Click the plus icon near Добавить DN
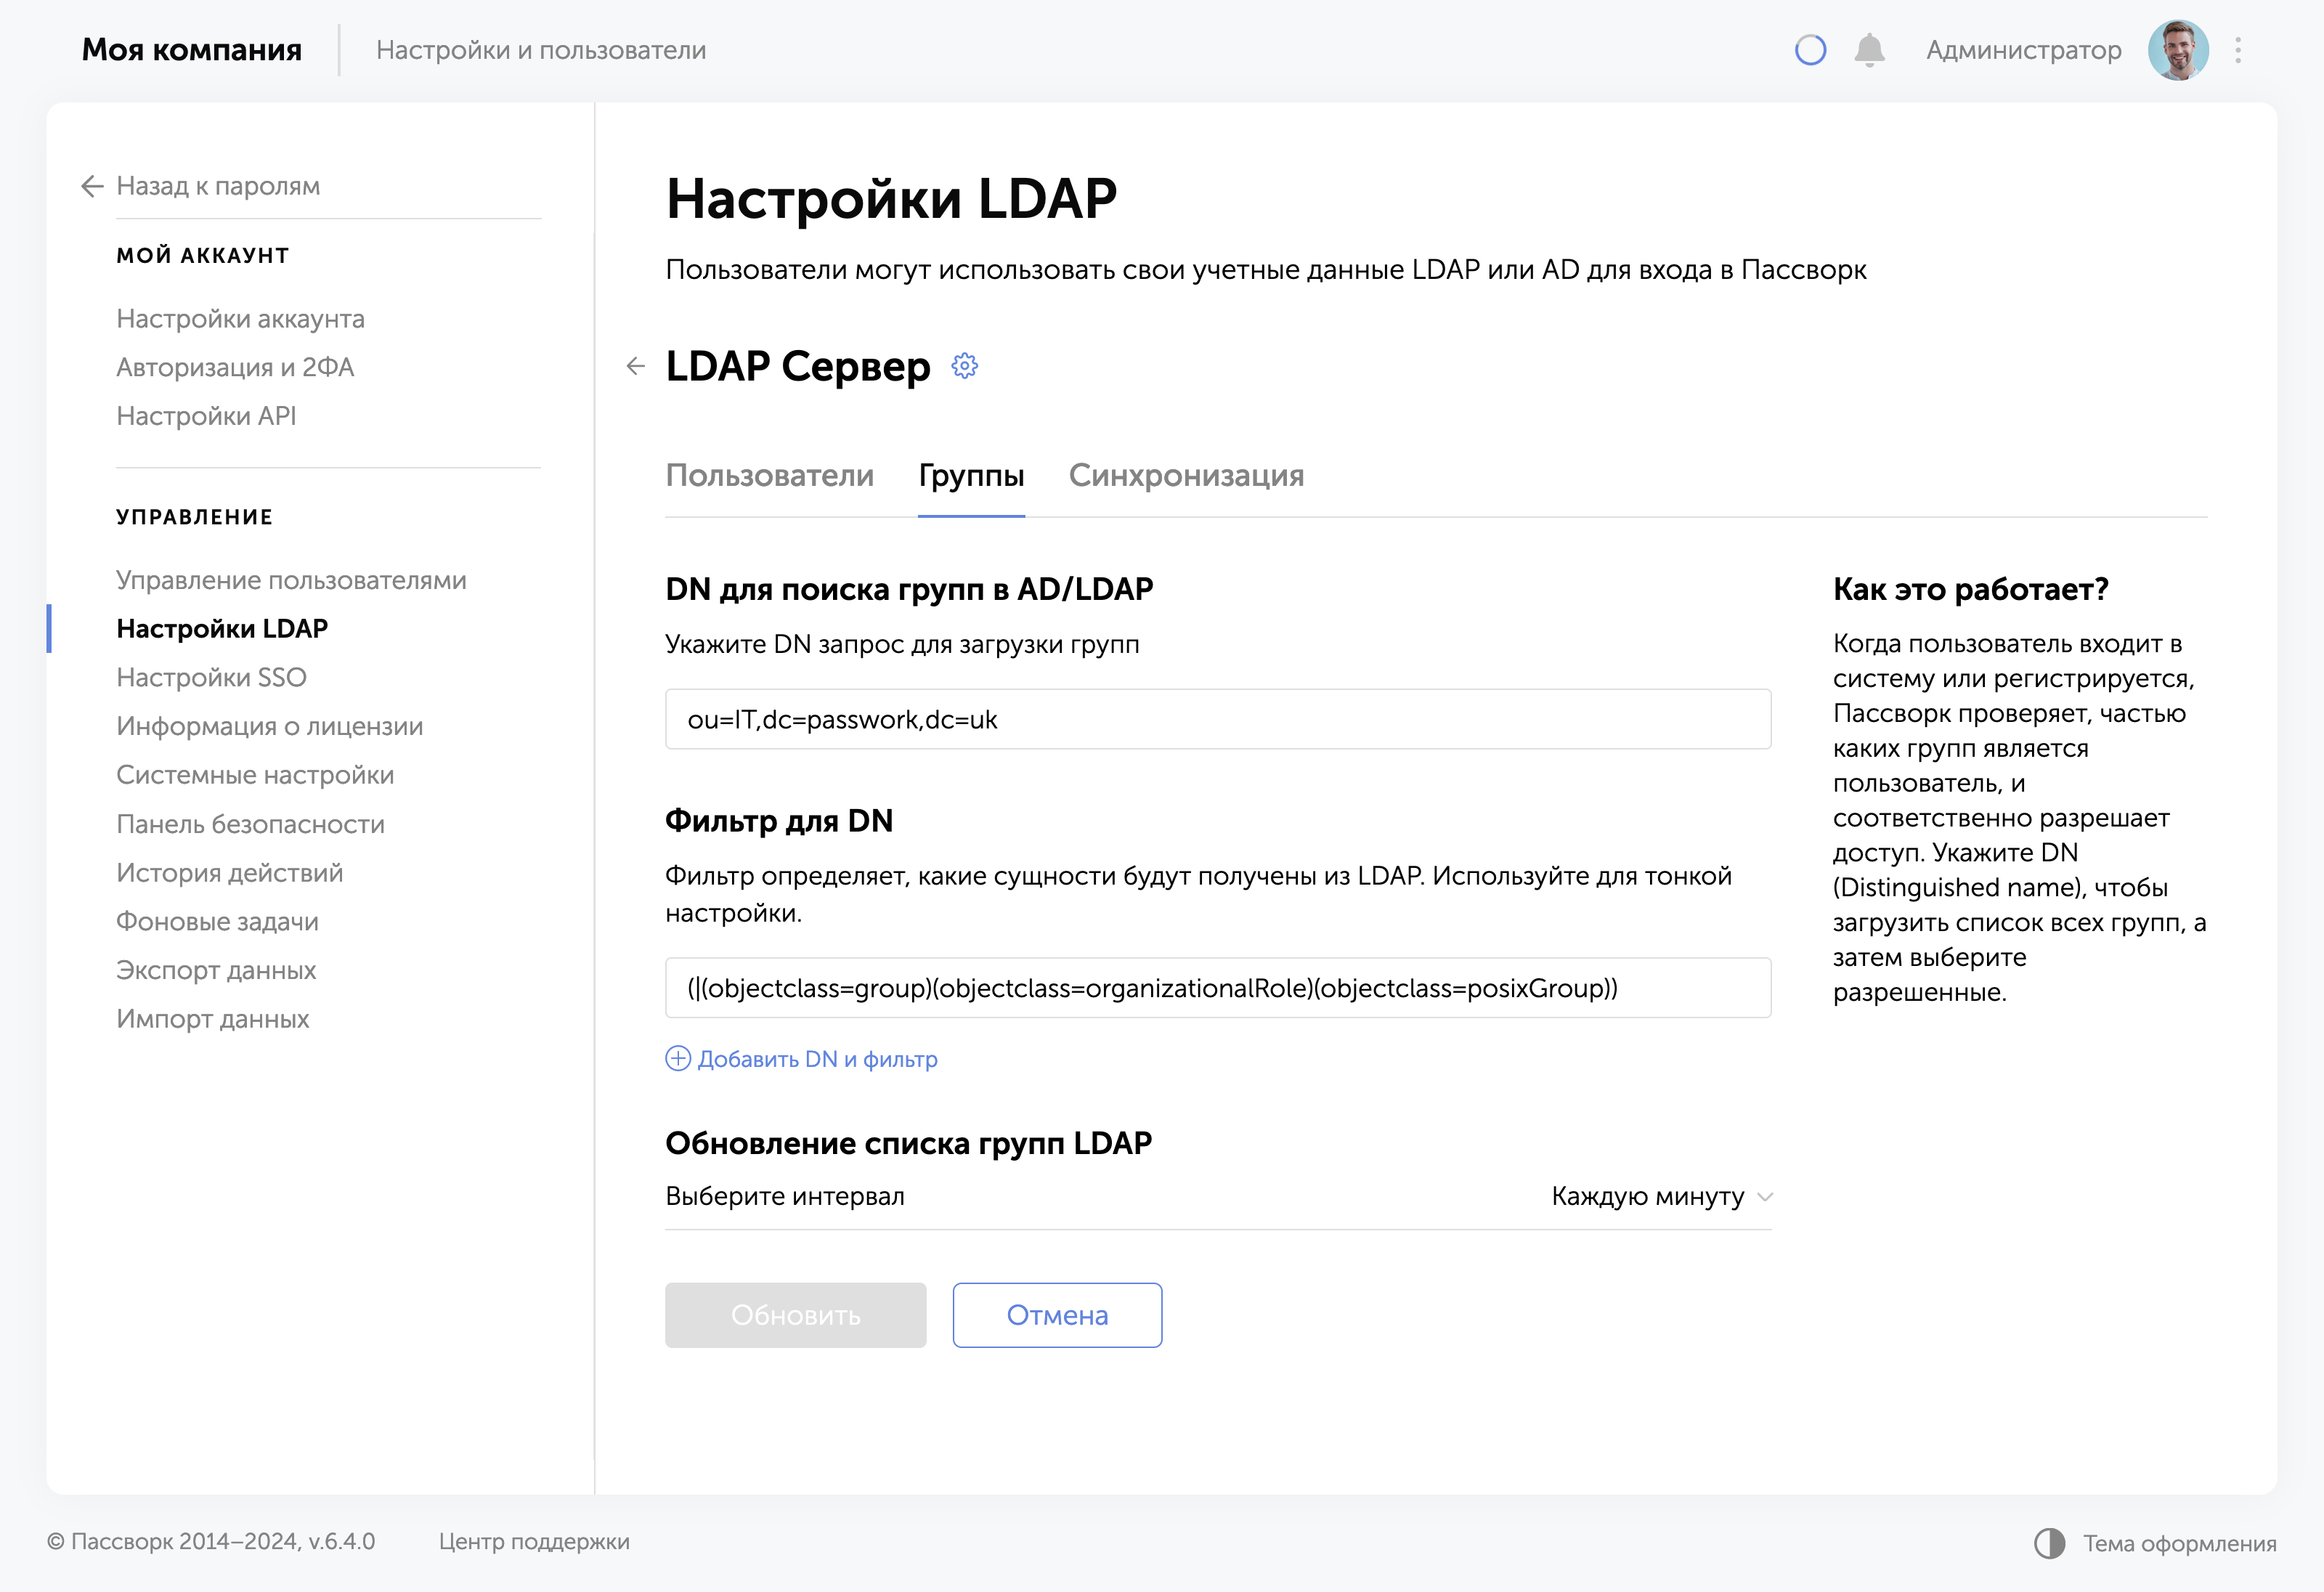This screenshot has width=2324, height=1592. (x=678, y=1058)
